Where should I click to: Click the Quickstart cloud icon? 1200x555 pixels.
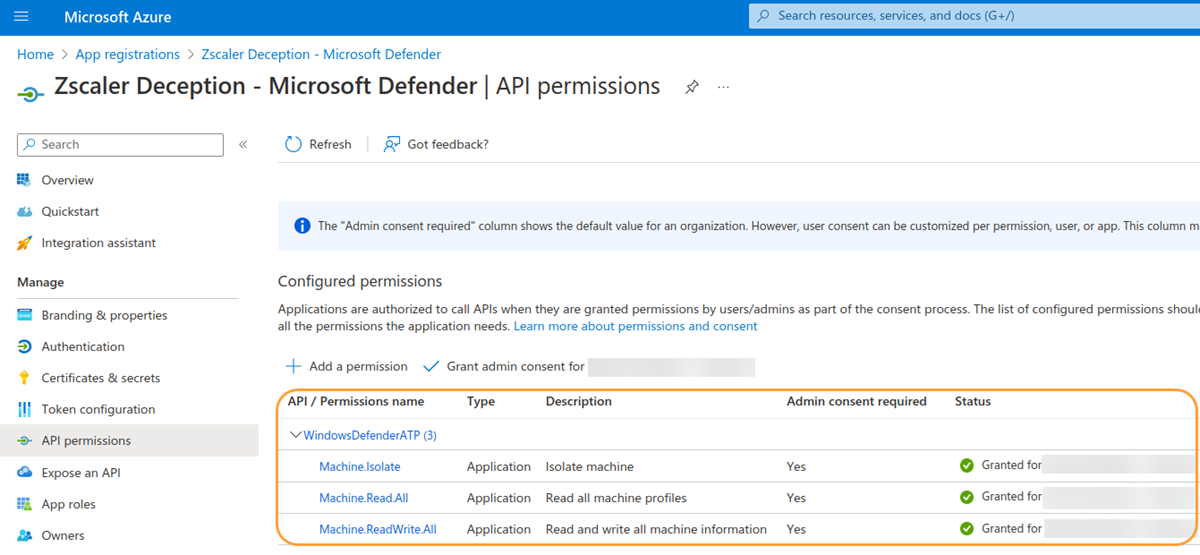click(x=25, y=211)
